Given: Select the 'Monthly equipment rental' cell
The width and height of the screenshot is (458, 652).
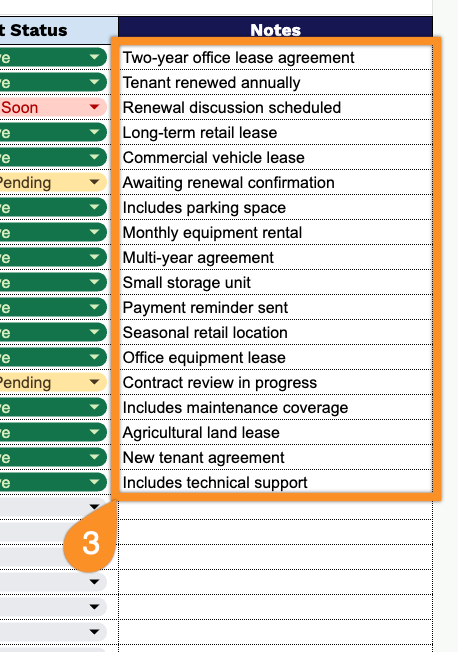Looking at the screenshot, I should [x=275, y=232].
